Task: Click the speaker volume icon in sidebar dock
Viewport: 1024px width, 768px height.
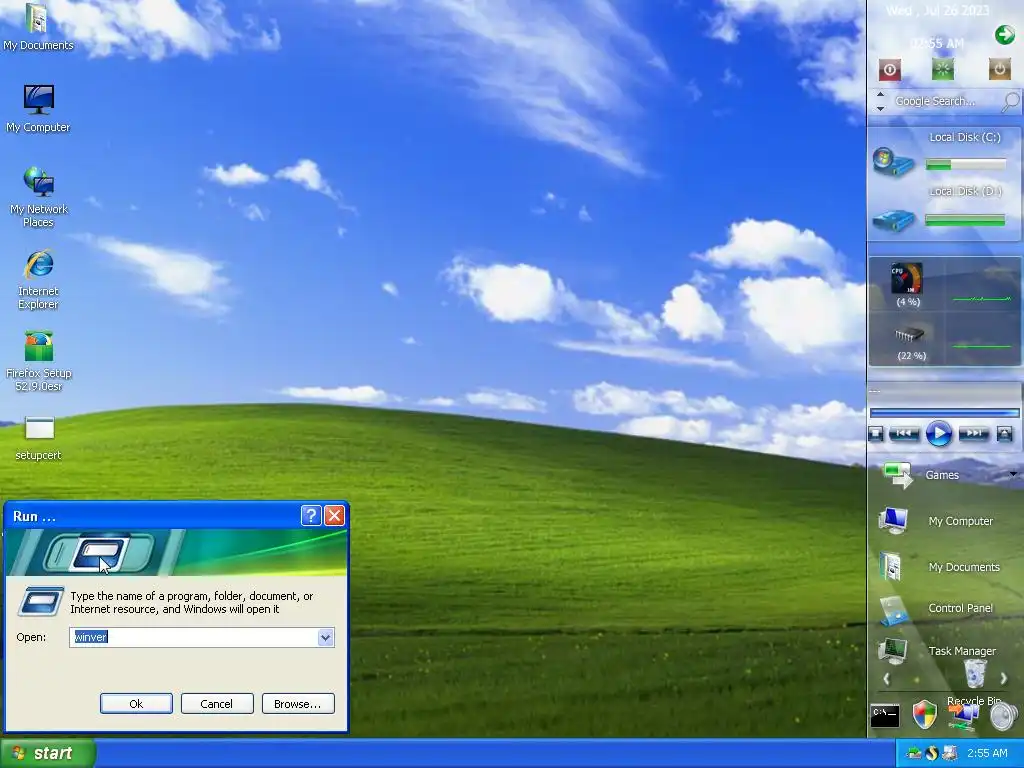Action: tap(1003, 716)
